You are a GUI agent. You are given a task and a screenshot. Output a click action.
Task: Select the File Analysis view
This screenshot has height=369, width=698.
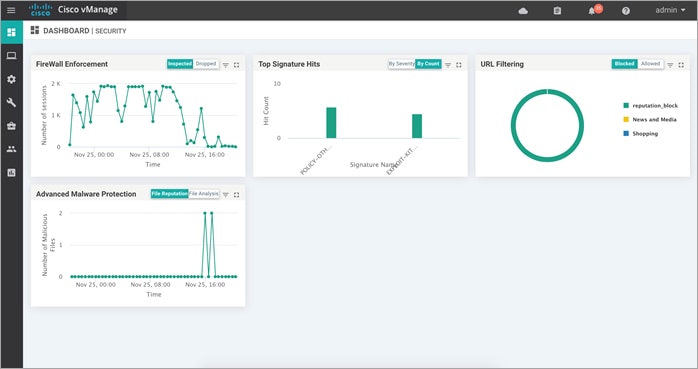204,194
